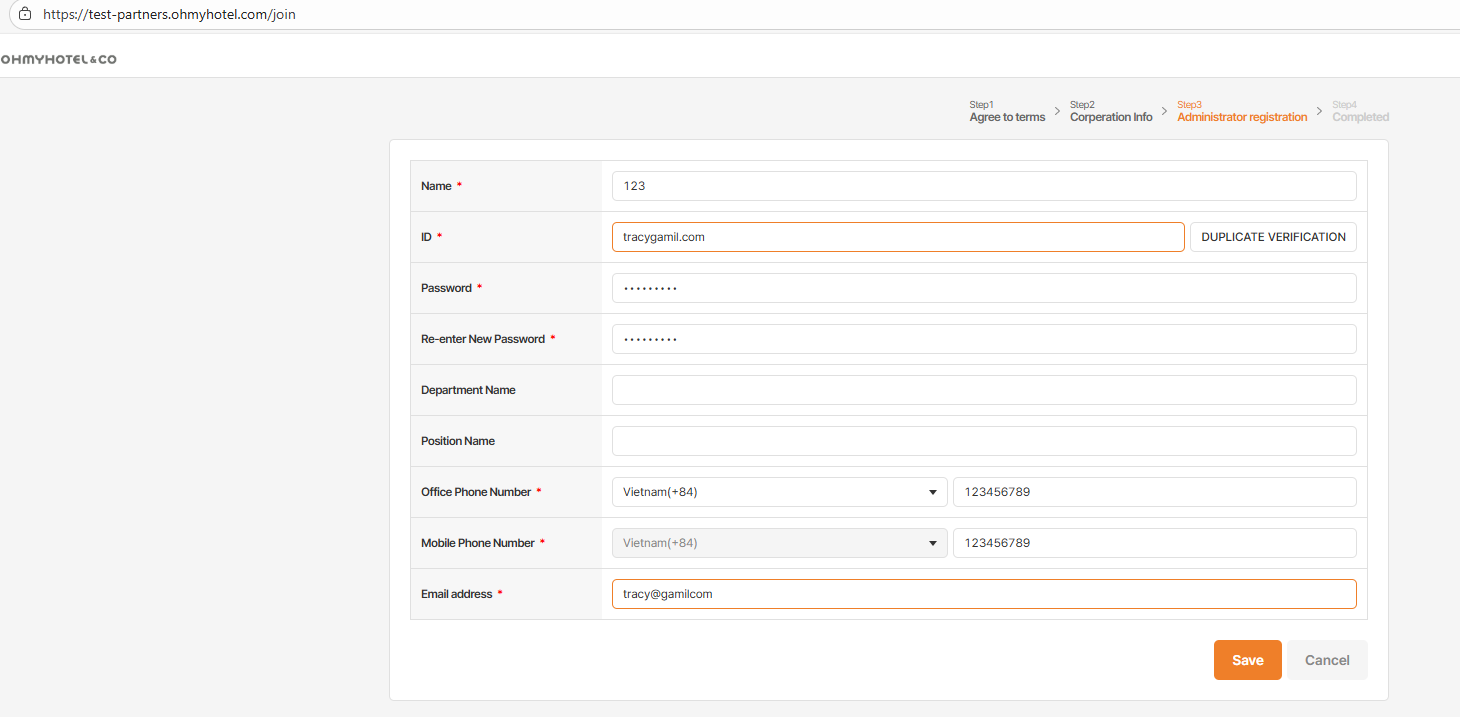Click the site security lock icon
Screen dimensions: 1460x717
coord(25,14)
